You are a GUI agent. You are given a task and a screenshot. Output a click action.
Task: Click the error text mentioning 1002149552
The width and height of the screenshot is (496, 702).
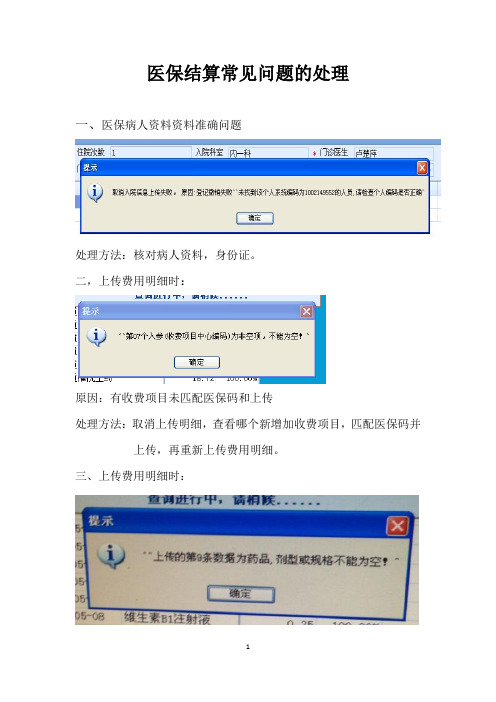point(267,193)
